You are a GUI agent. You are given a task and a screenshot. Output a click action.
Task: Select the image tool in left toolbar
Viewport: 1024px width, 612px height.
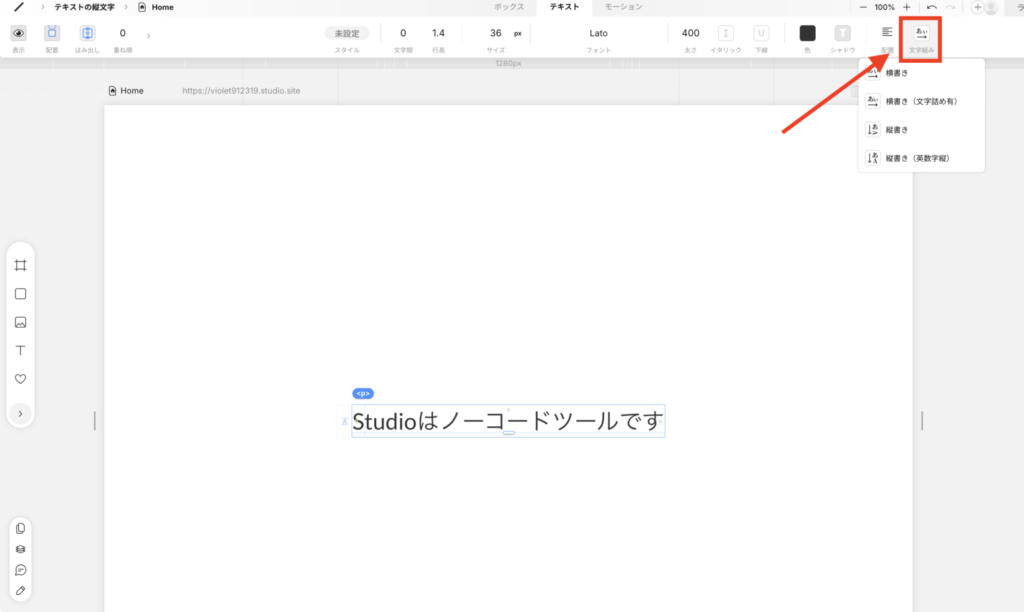pyautogui.click(x=20, y=322)
